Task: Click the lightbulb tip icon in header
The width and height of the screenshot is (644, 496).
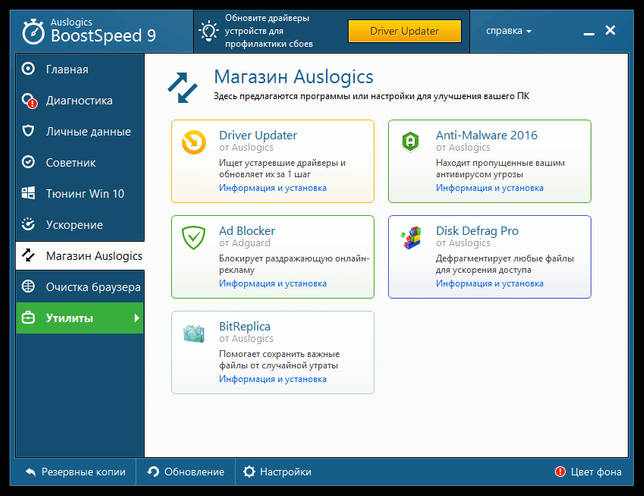Action: [x=209, y=31]
